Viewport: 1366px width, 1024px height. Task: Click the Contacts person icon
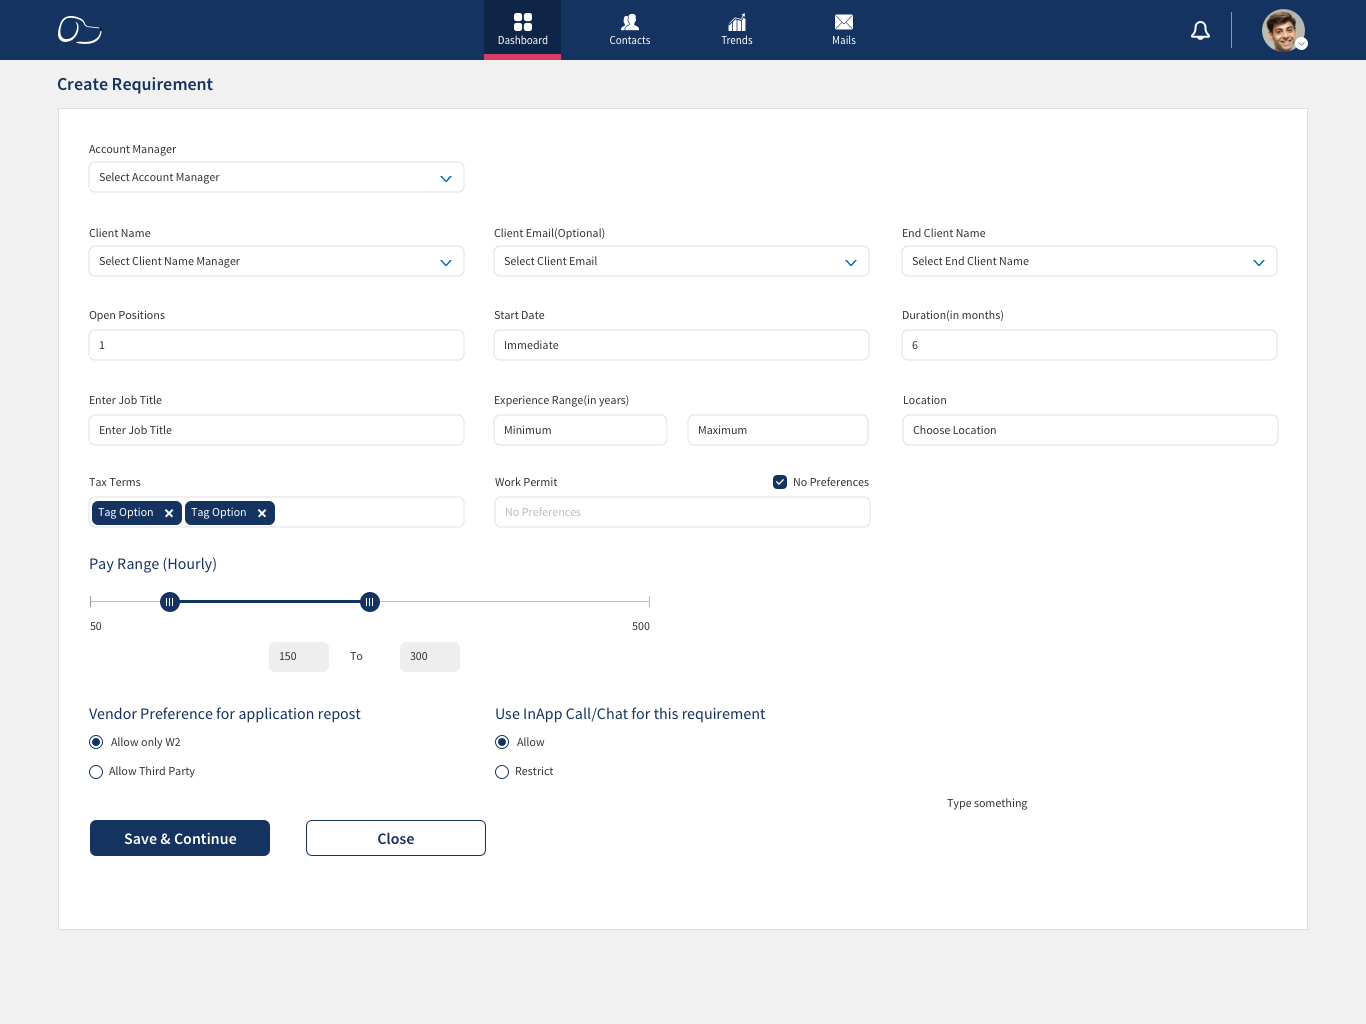click(630, 22)
